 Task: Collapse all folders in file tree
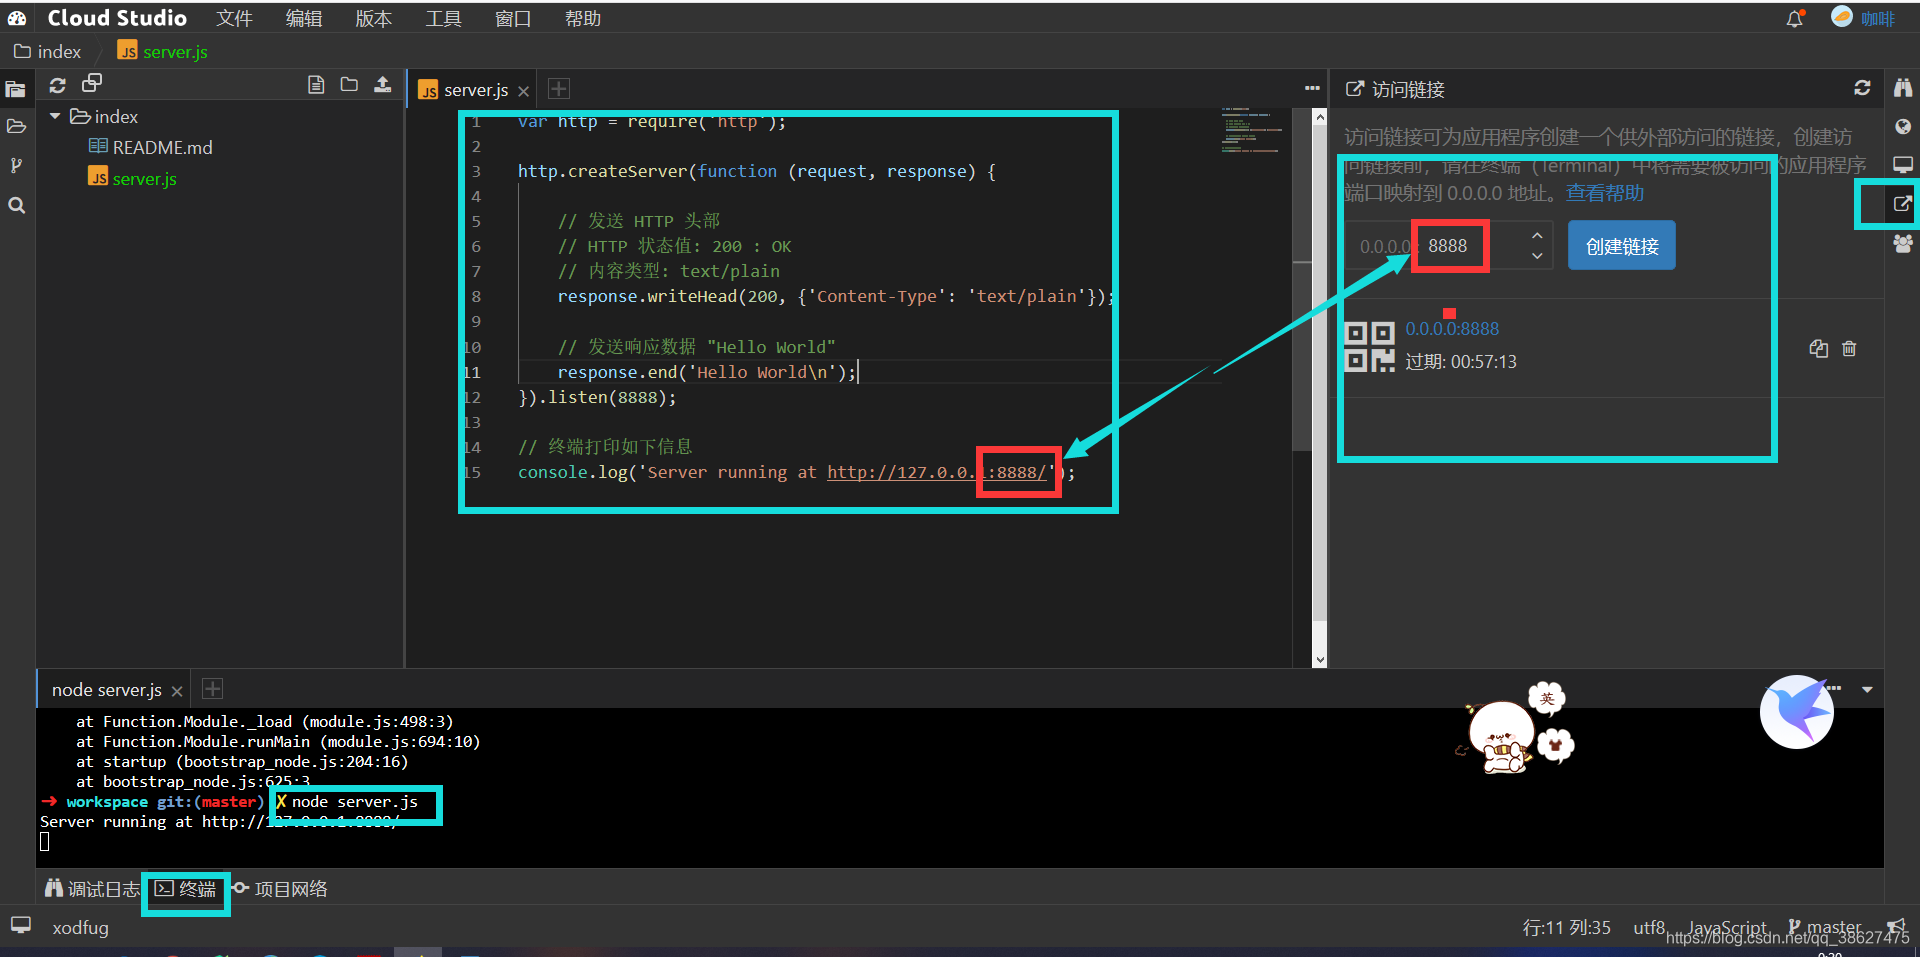[92, 84]
